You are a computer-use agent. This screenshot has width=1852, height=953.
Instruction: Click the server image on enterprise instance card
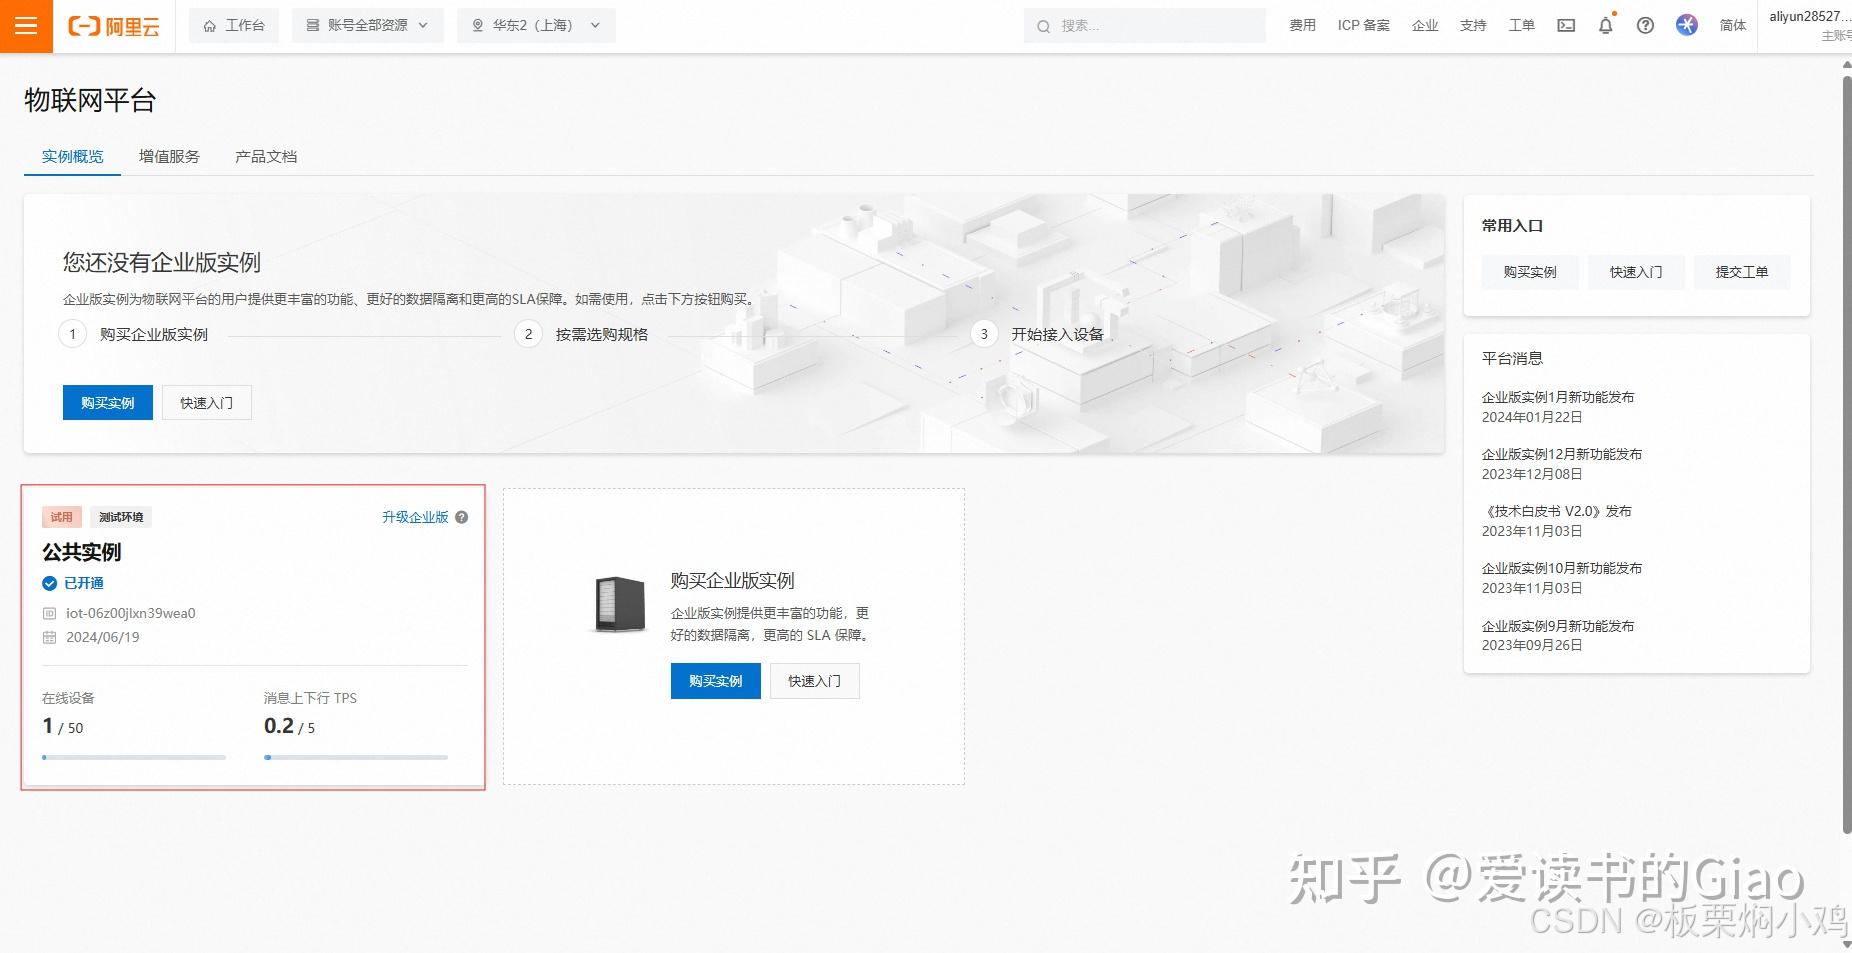(620, 604)
